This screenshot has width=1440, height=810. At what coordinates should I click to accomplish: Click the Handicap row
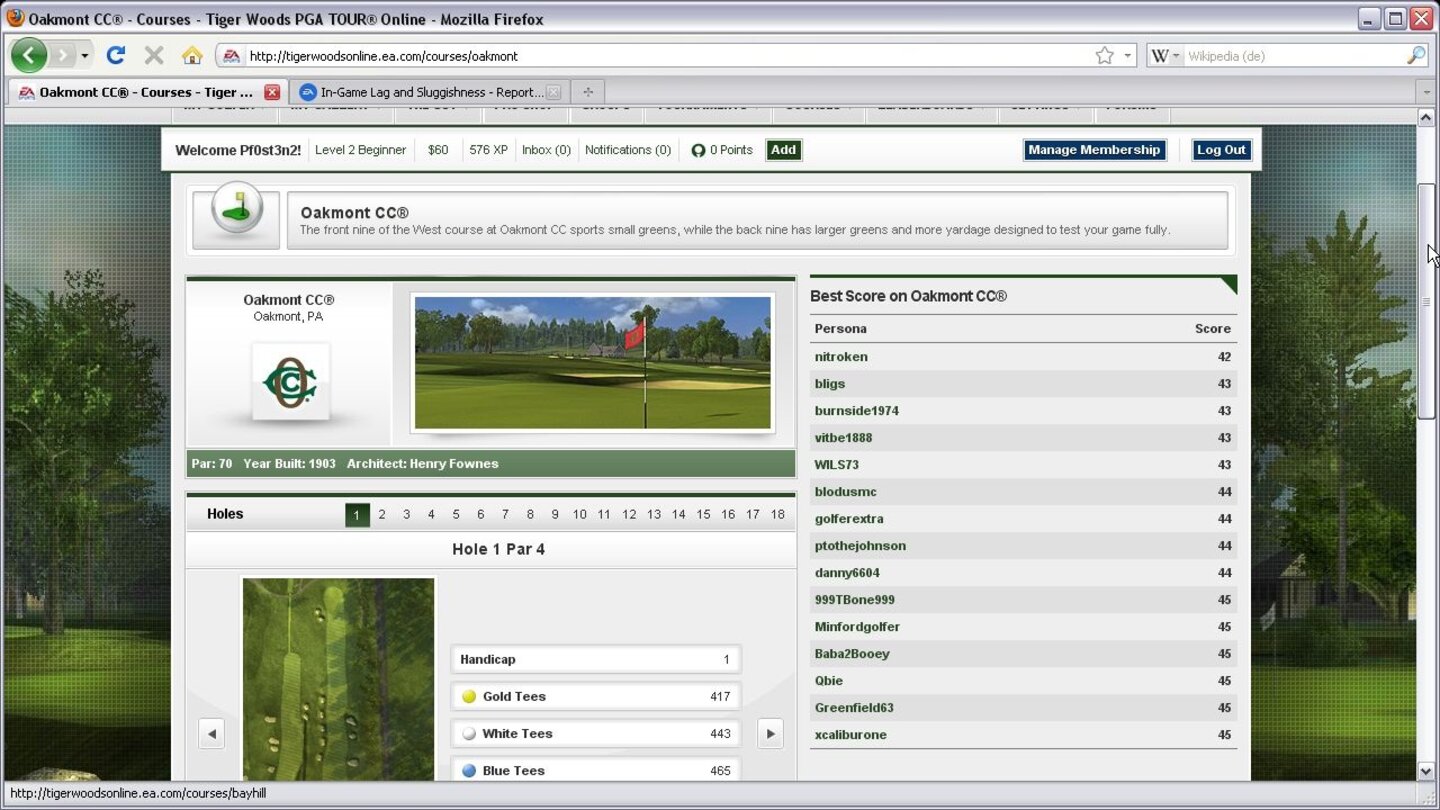596,659
